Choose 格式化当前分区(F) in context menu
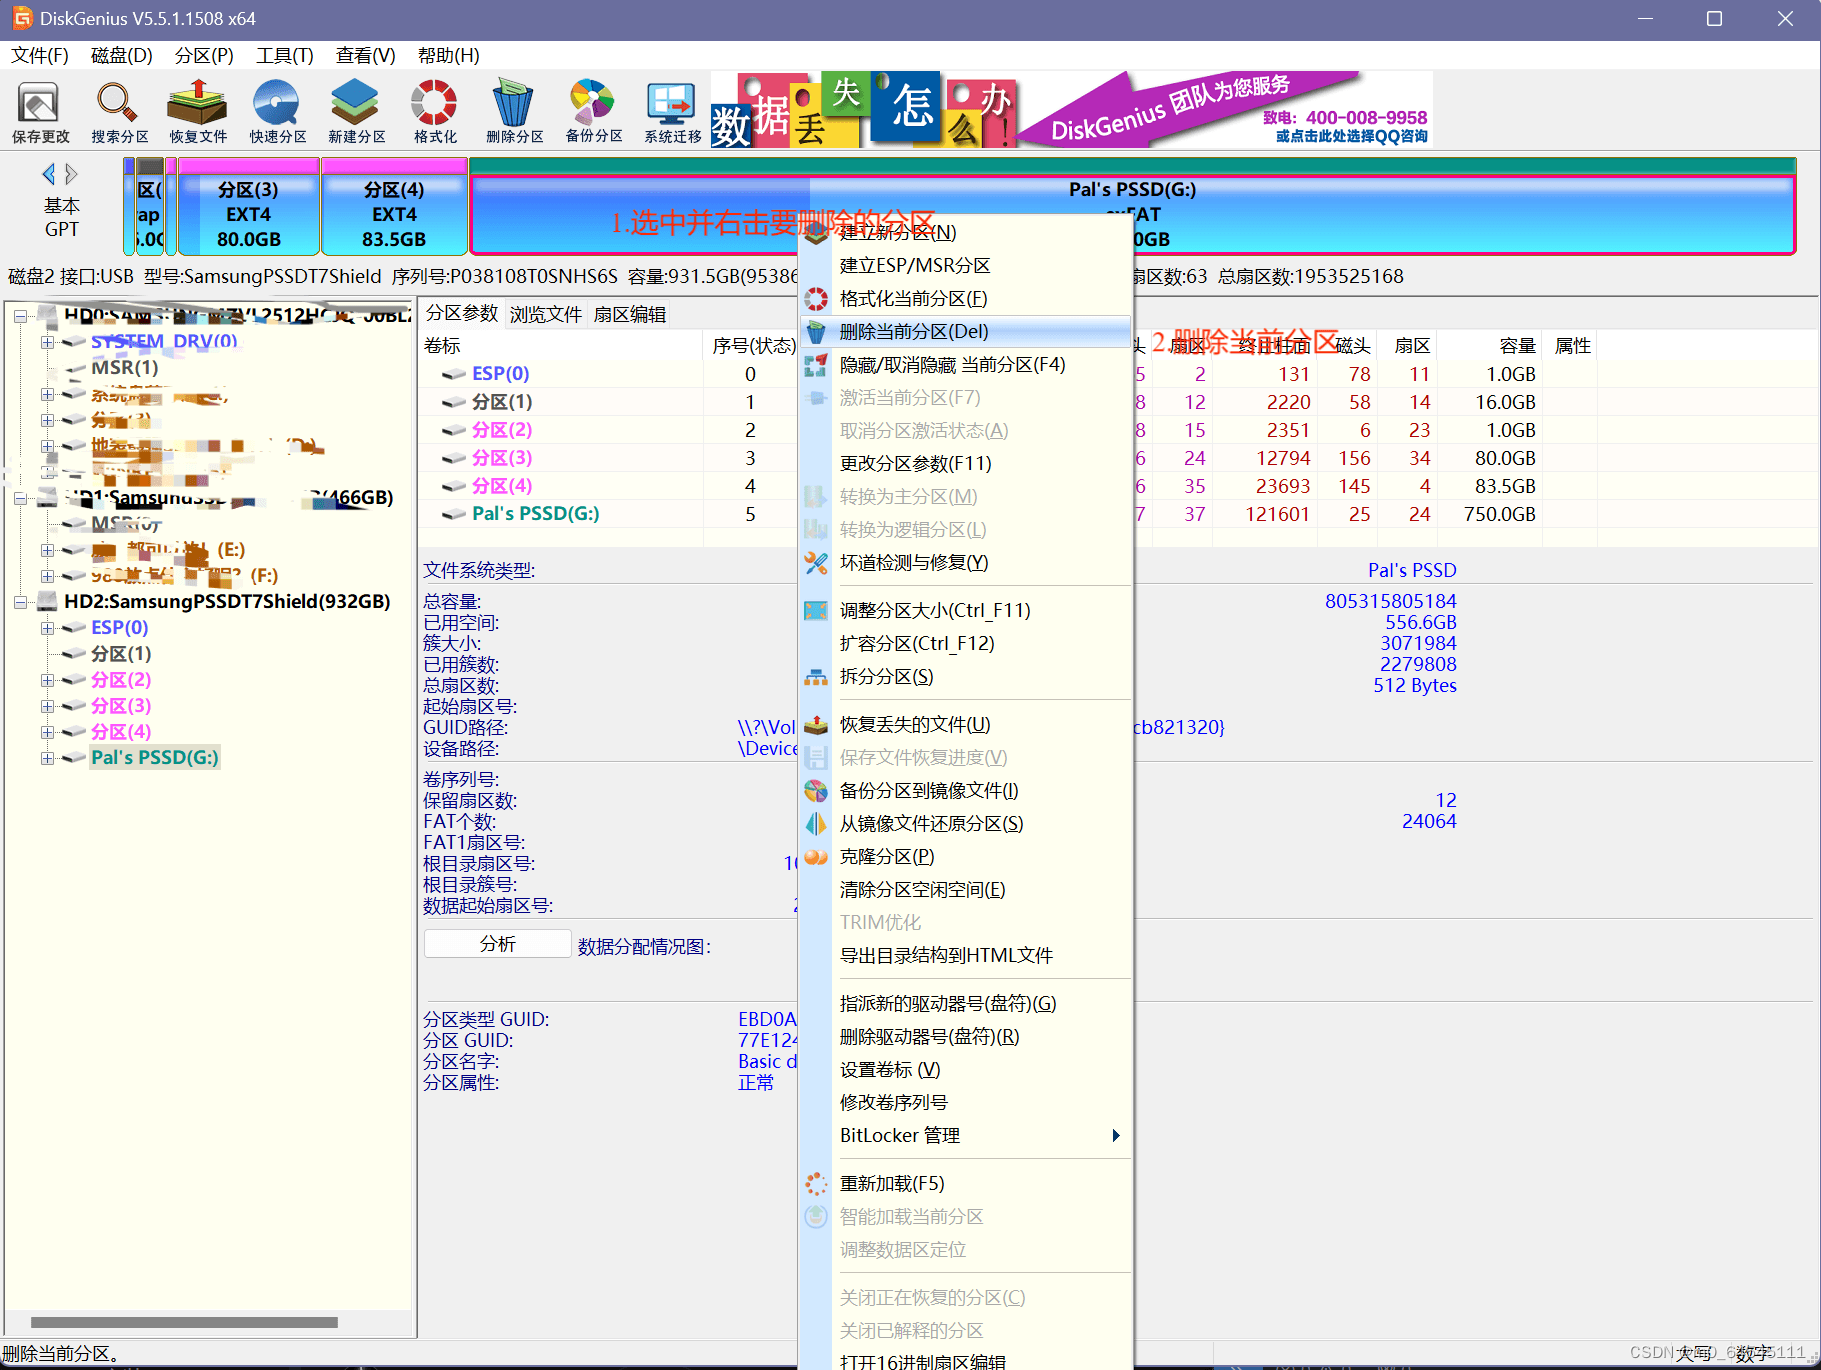This screenshot has height=1370, width=1821. (x=966, y=298)
